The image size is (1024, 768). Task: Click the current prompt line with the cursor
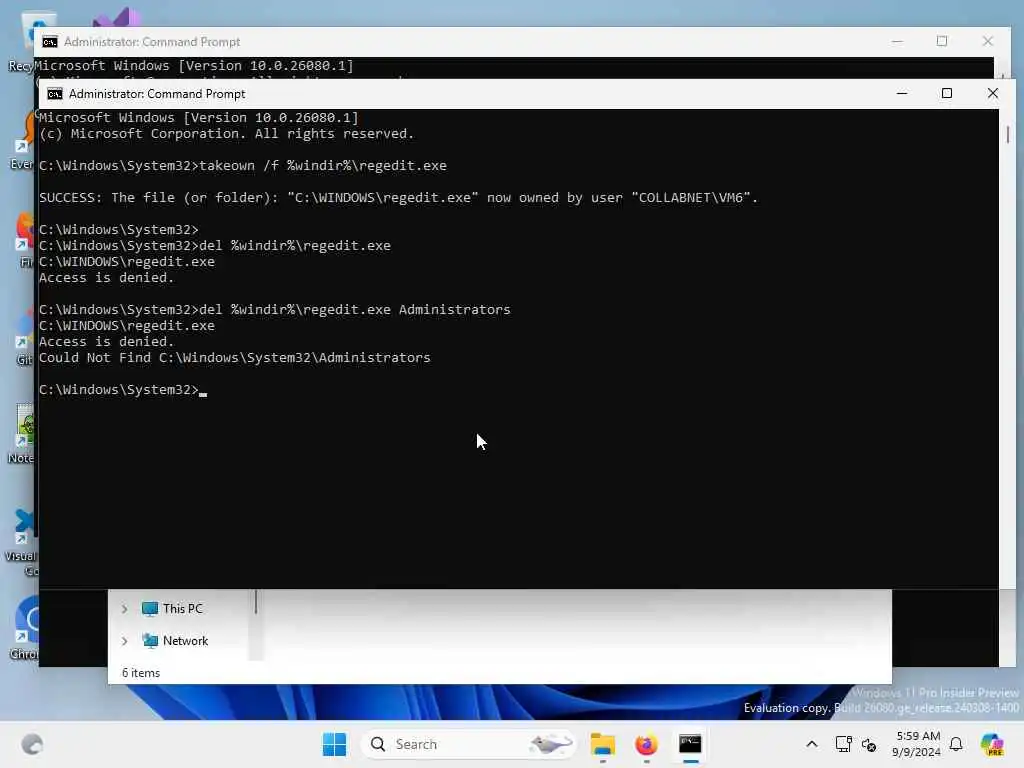123,390
